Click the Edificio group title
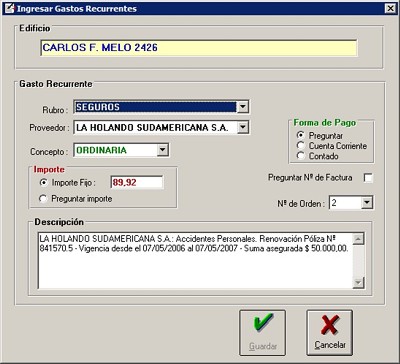This screenshot has height=364, width=400. click(35, 28)
